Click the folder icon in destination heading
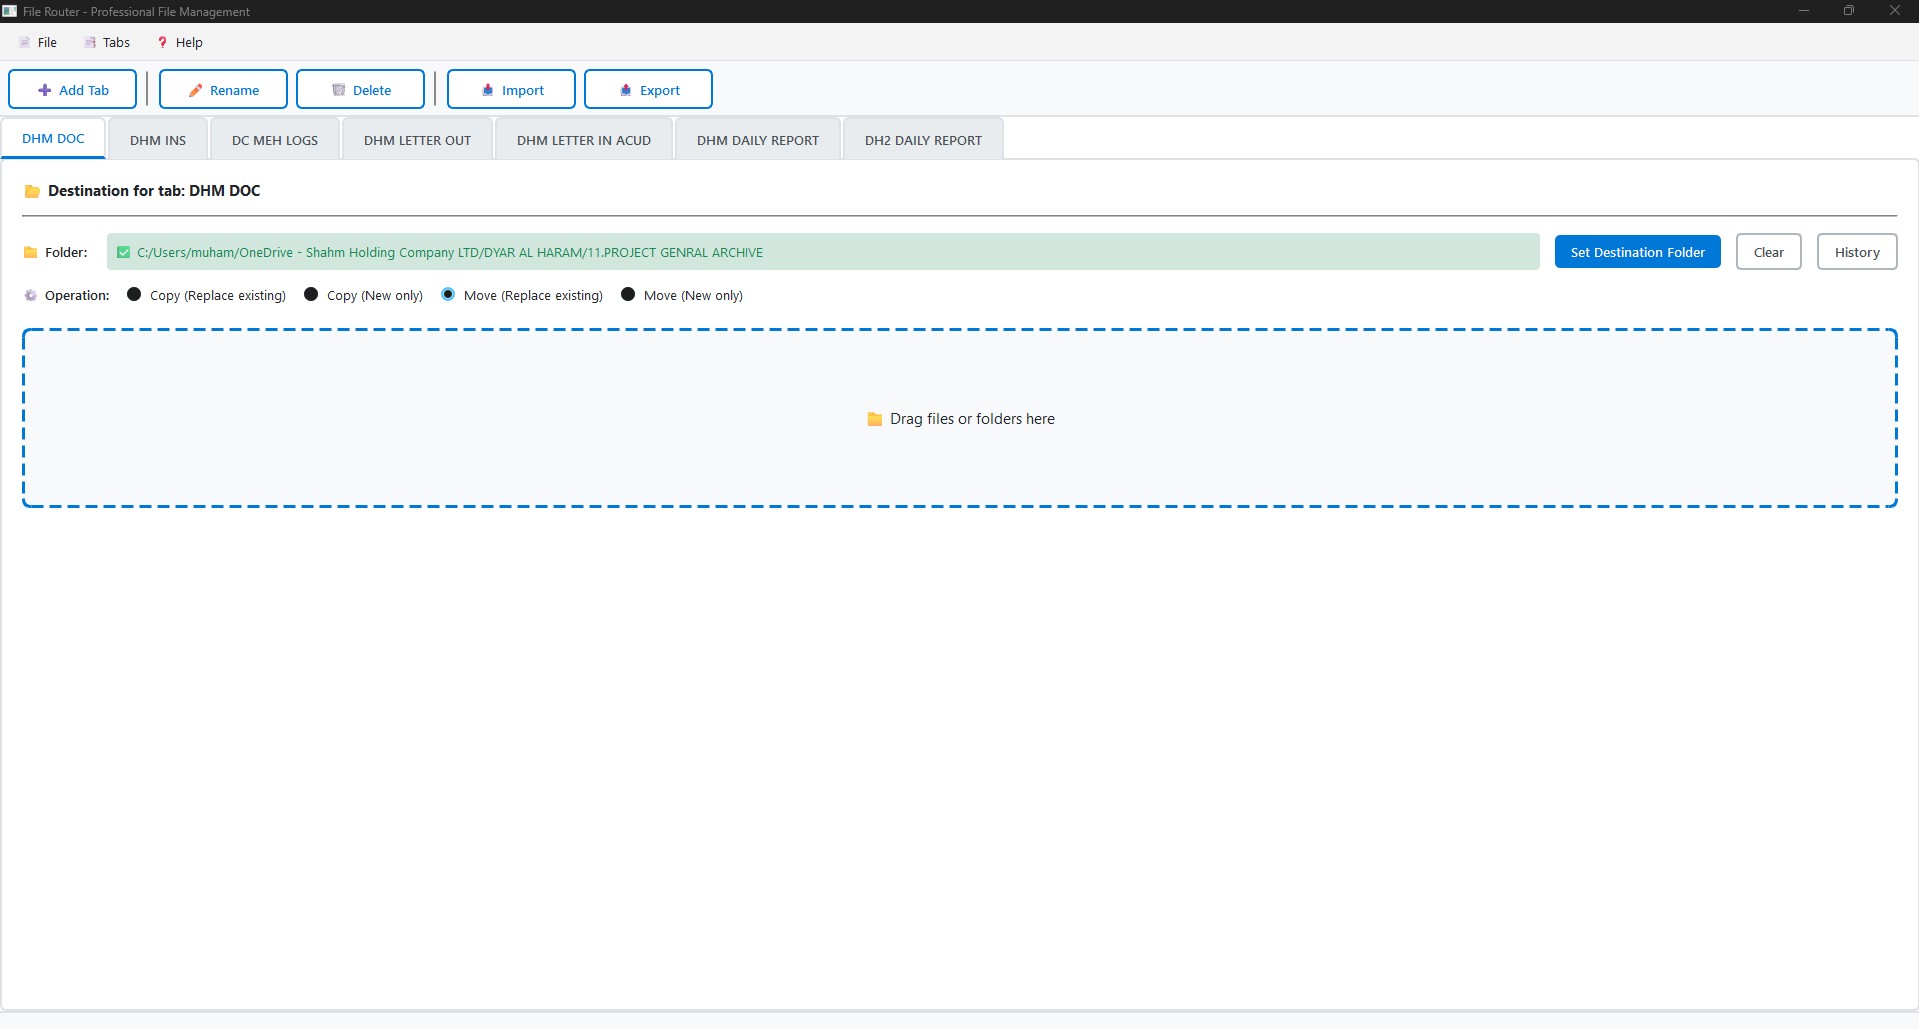This screenshot has width=1919, height=1029. (32, 191)
